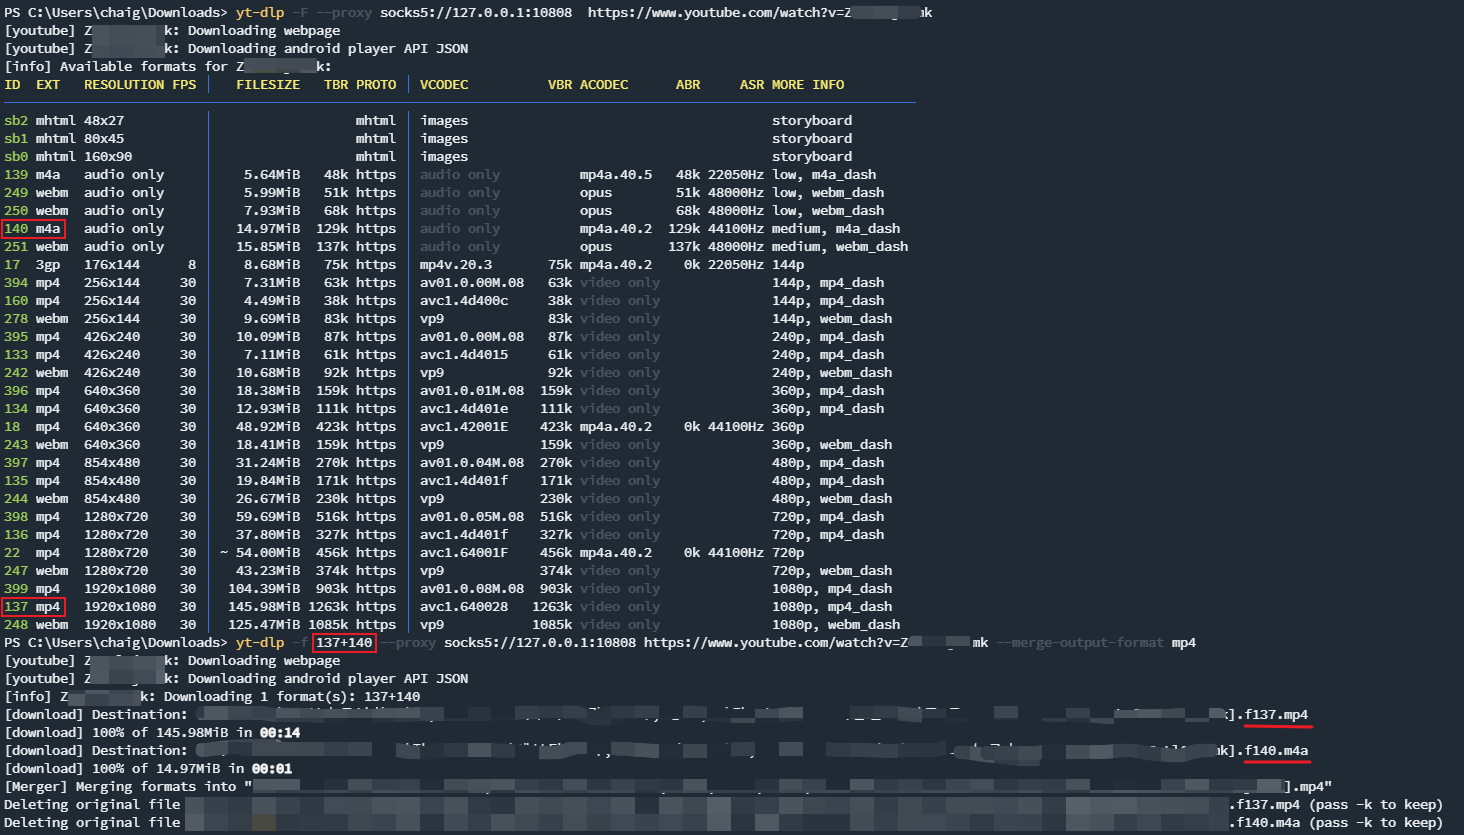Image resolution: width=1464 pixels, height=835 pixels.
Task: Click the VCODEC column header
Action: coord(444,85)
